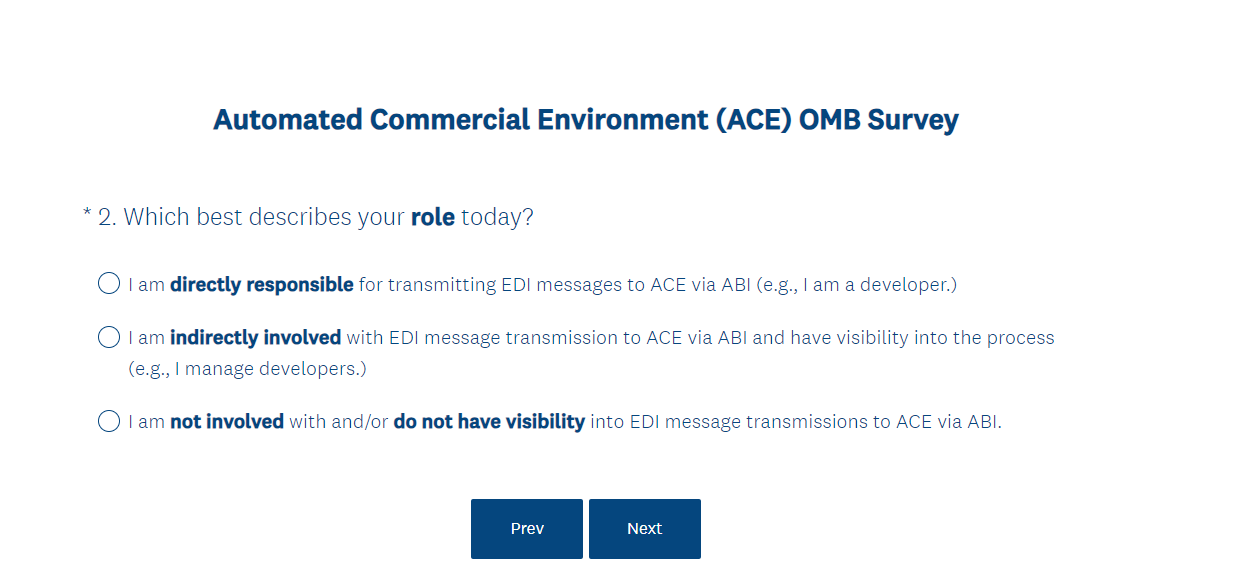Click the bold "directly responsible" label text
The height and width of the screenshot is (576, 1256).
coord(261,285)
